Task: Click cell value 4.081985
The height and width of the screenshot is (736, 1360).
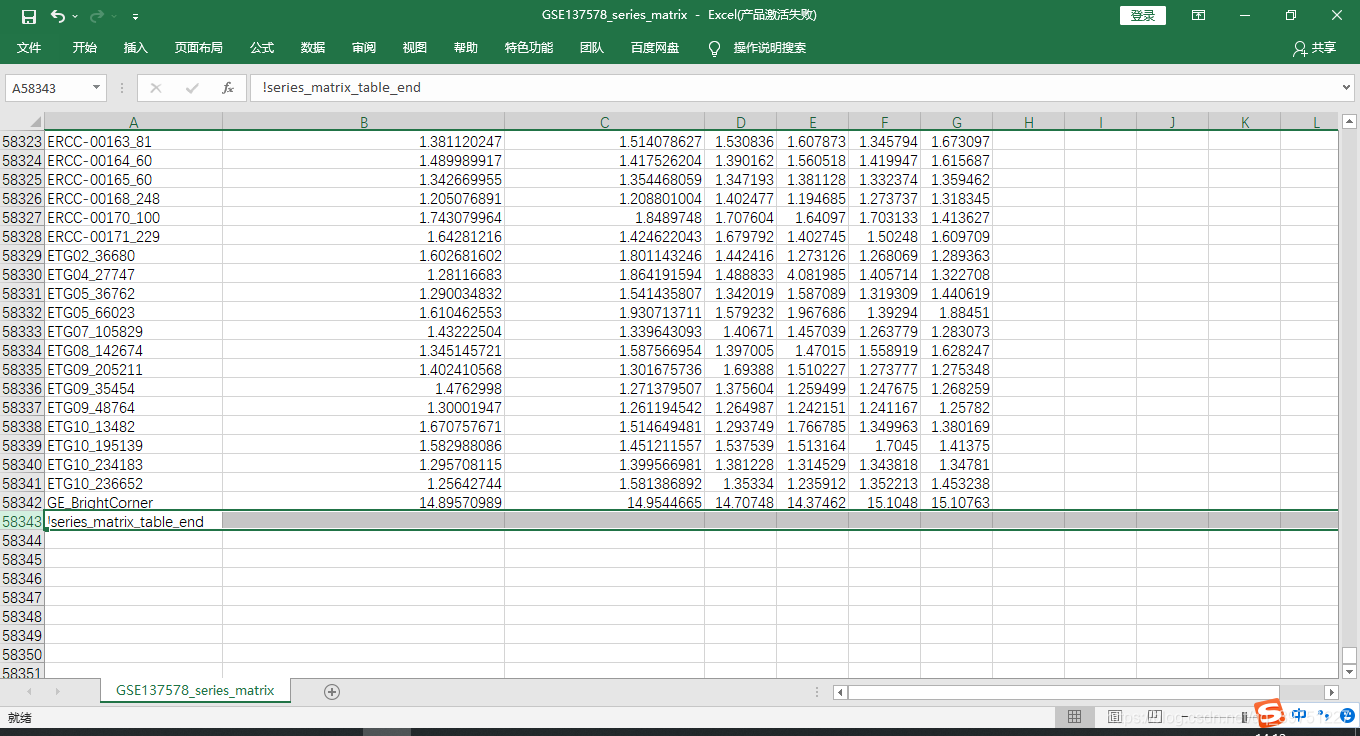Action: tap(812, 275)
